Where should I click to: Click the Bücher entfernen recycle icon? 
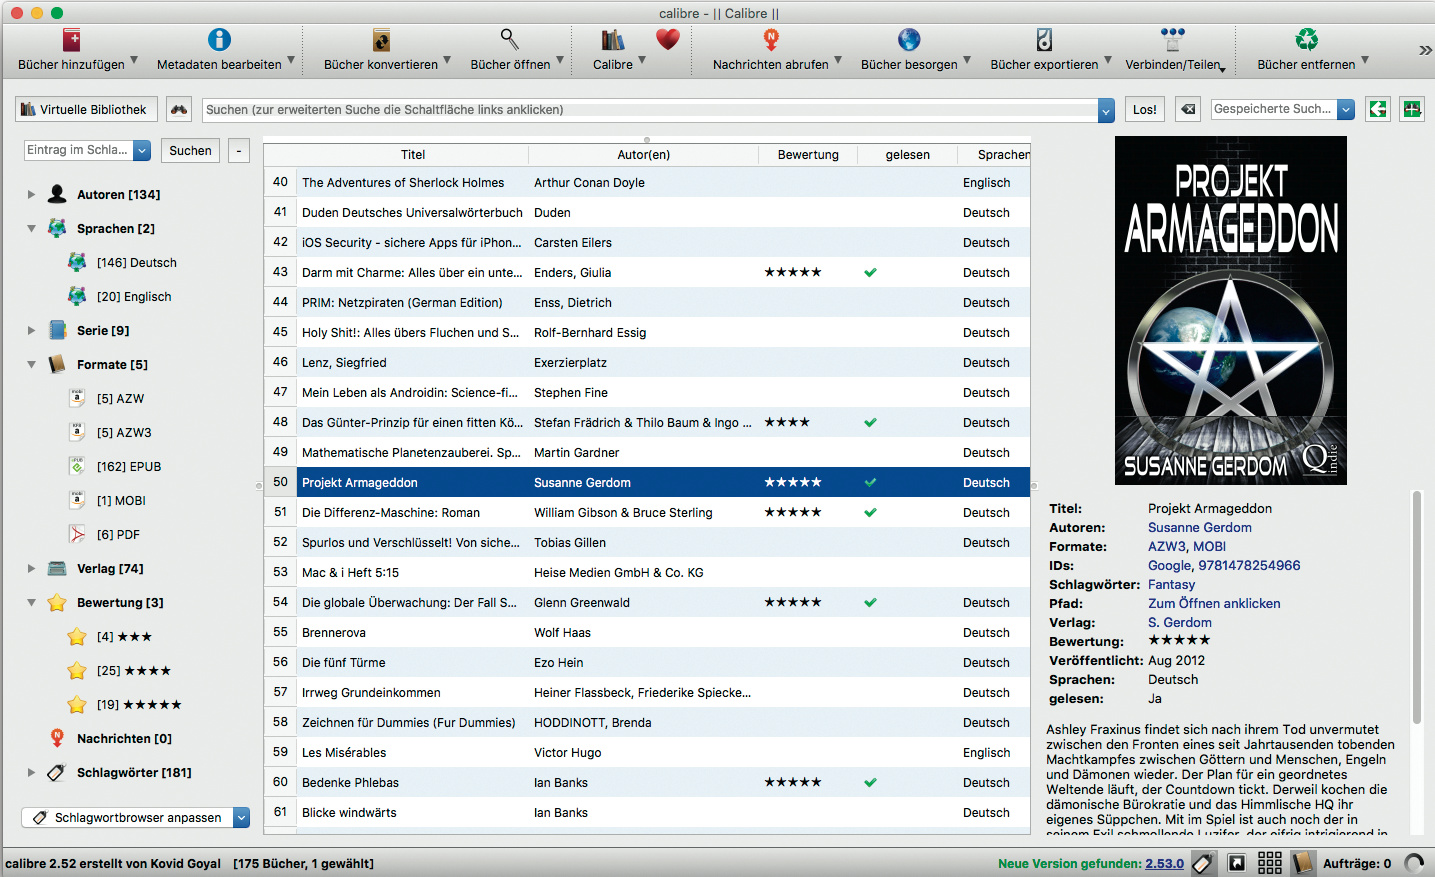point(1306,40)
